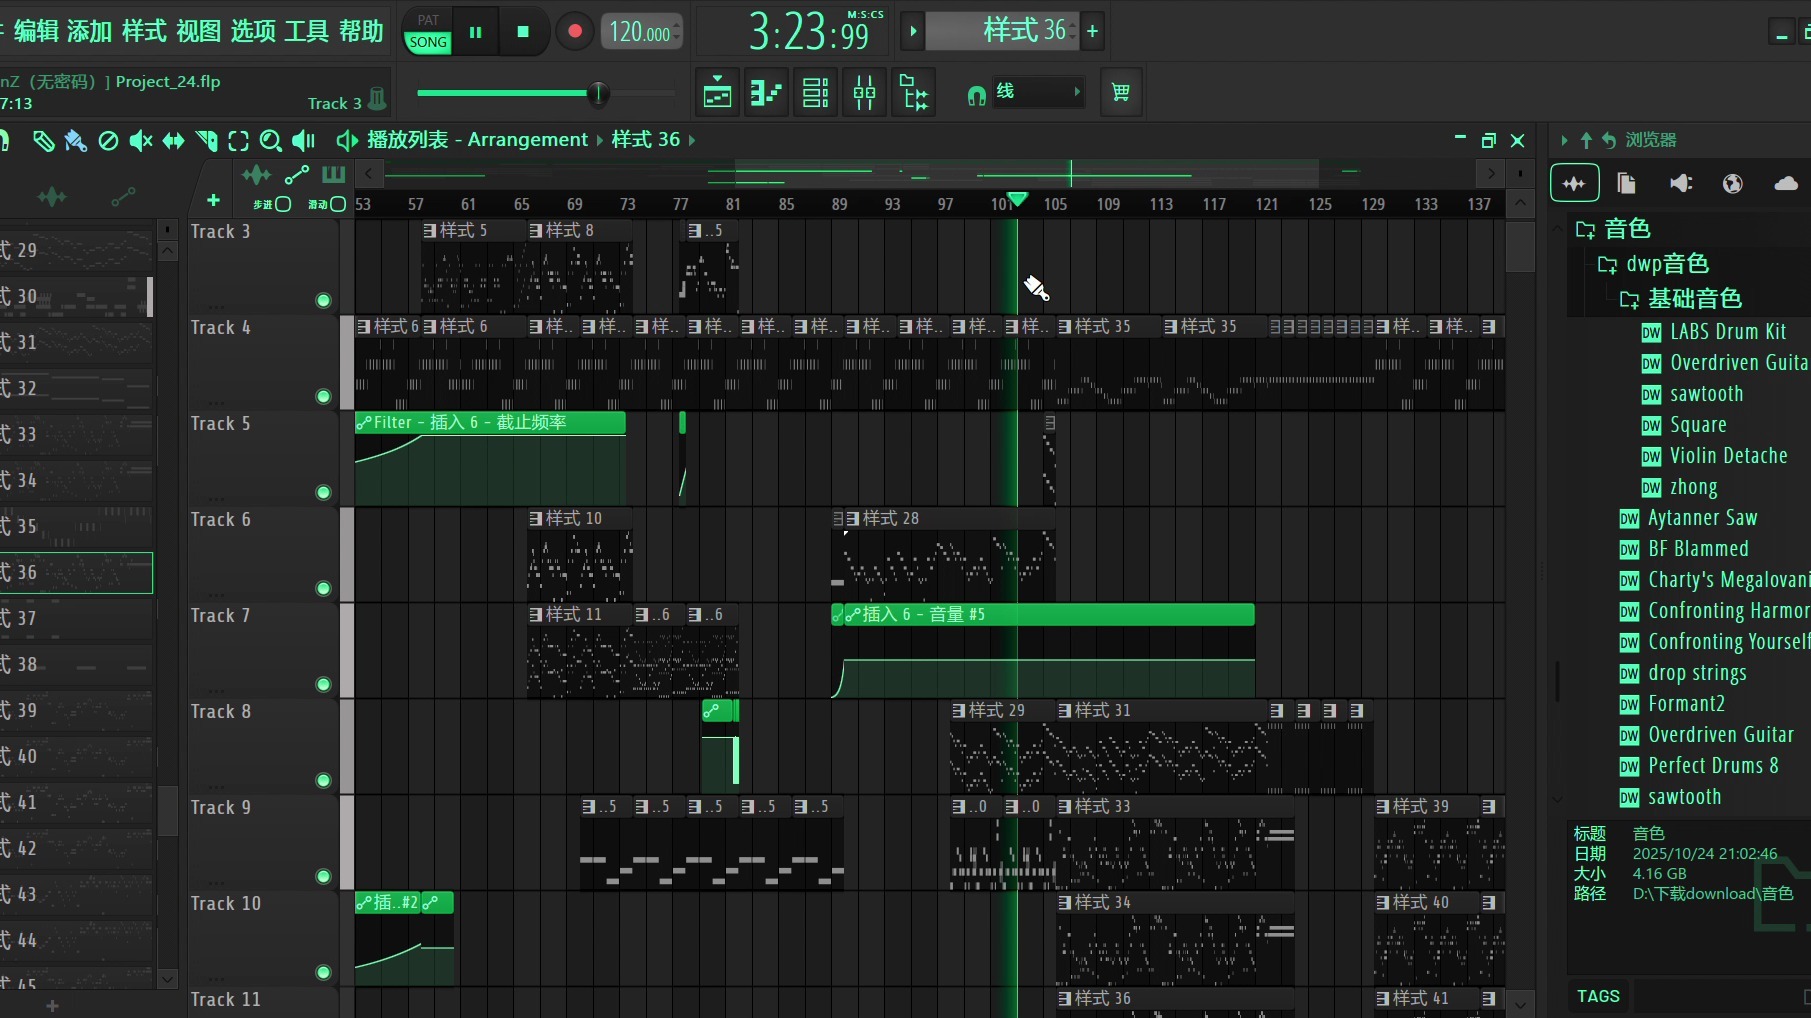Mute Track 5 via its green LED
The width and height of the screenshot is (1811, 1018).
(x=323, y=492)
